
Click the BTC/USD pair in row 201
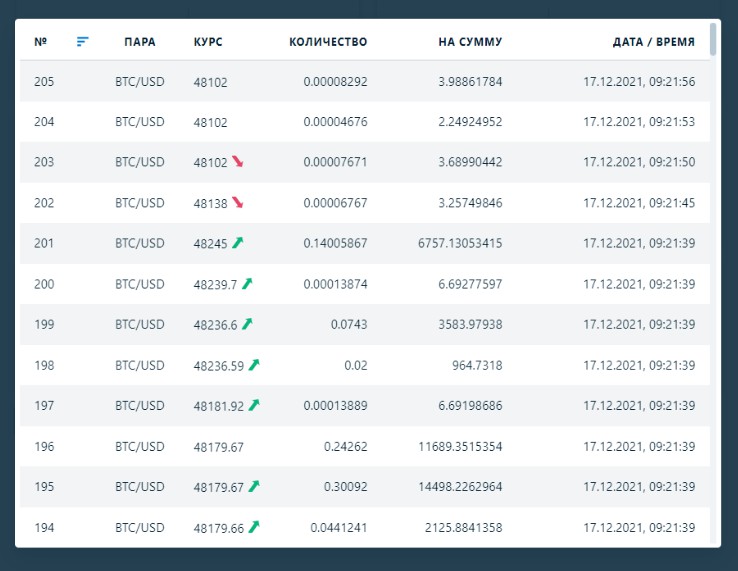(139, 243)
